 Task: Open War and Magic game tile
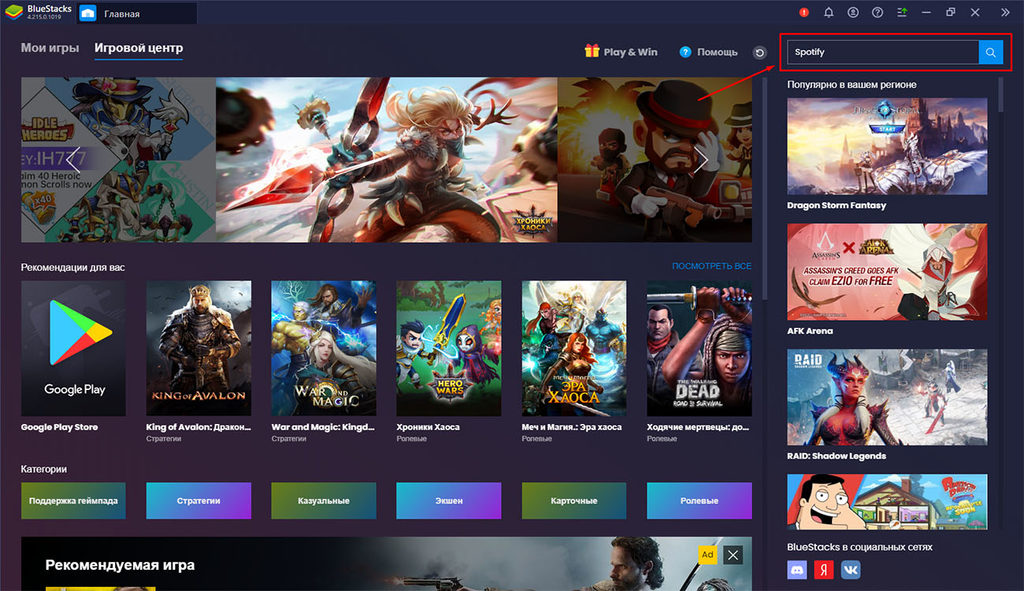point(323,348)
